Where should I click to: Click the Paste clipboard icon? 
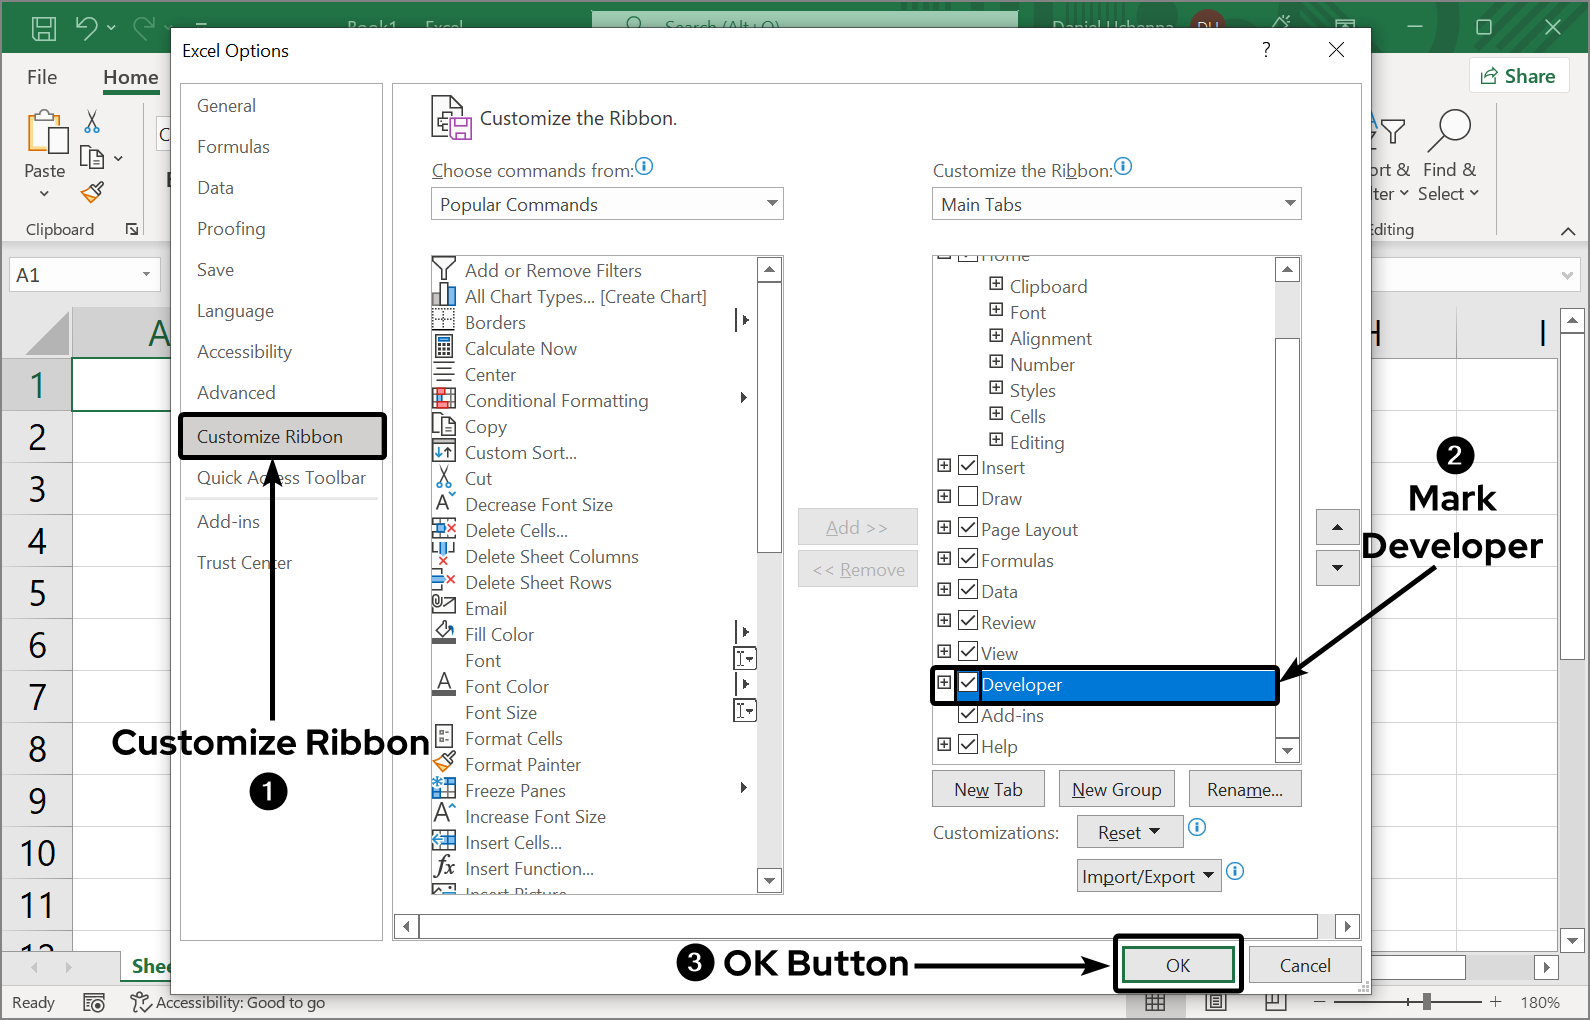point(45,133)
